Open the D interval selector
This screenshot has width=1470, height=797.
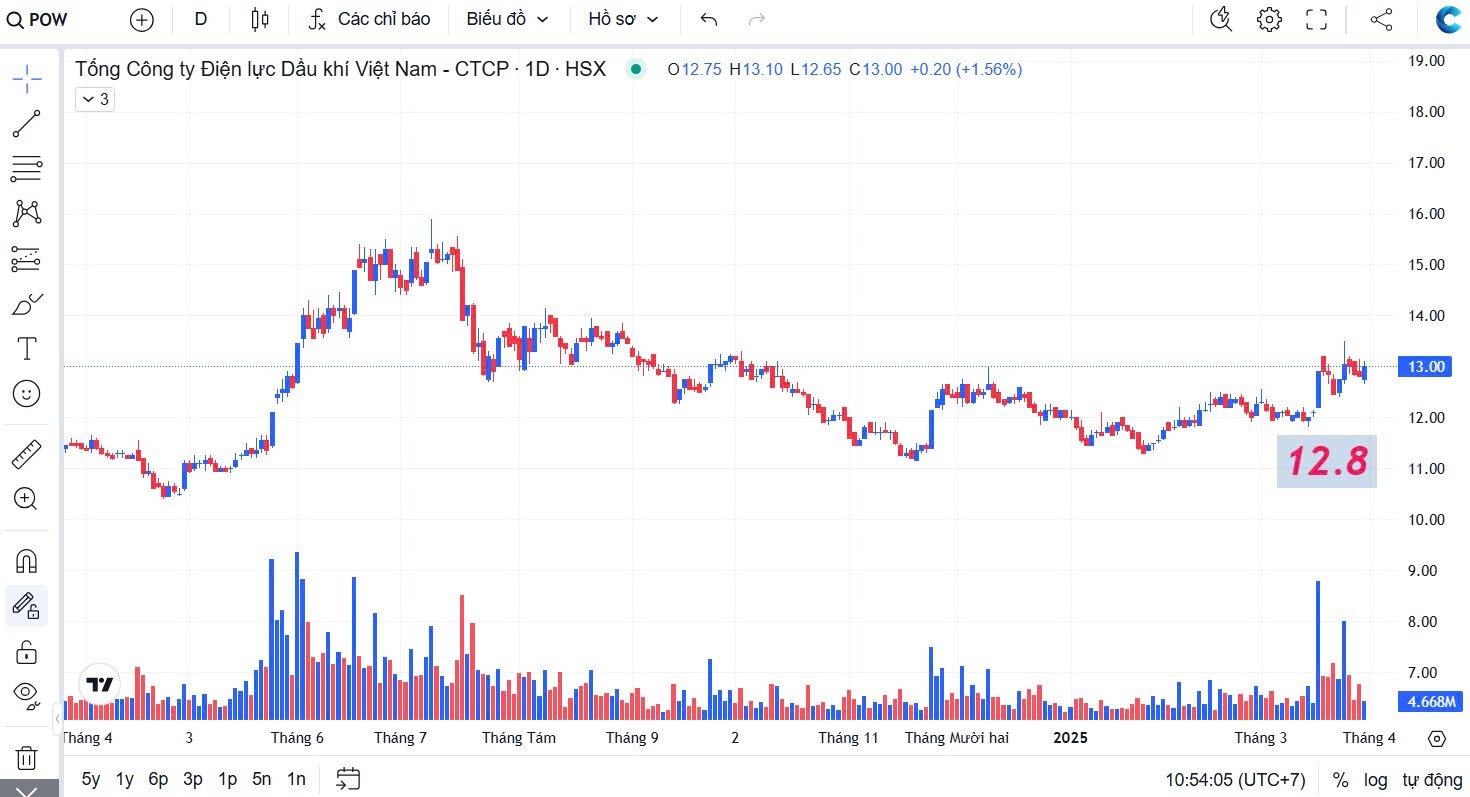(201, 19)
